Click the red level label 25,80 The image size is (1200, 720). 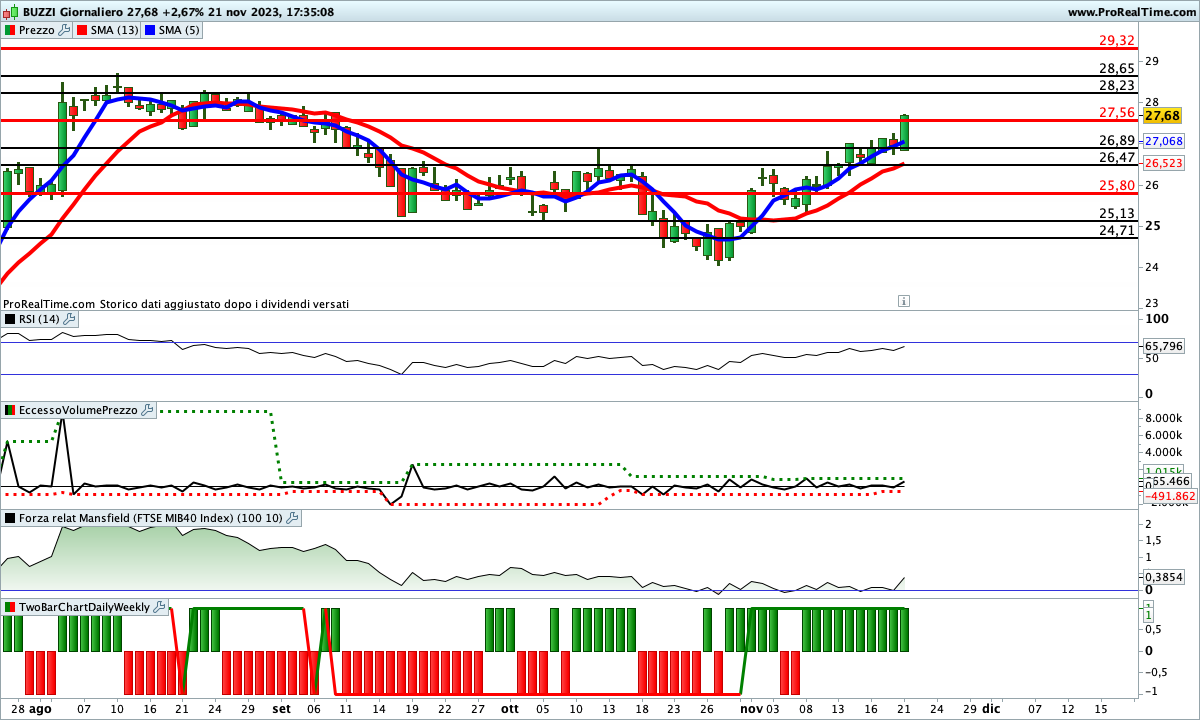coord(1116,185)
